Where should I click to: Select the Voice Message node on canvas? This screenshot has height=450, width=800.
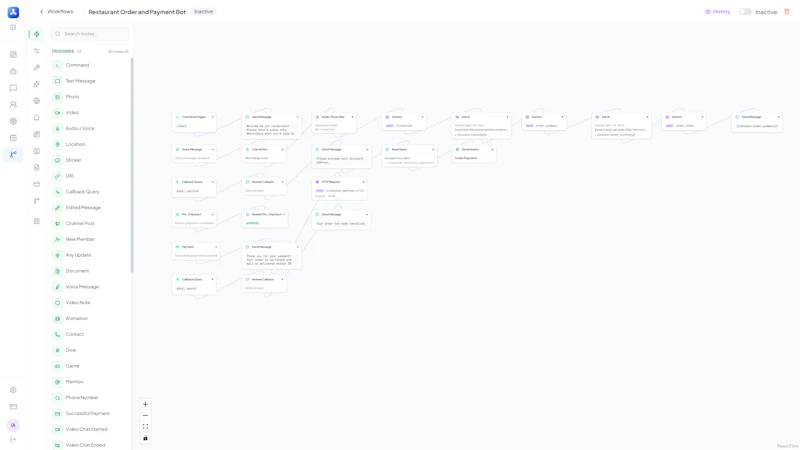(x=194, y=154)
